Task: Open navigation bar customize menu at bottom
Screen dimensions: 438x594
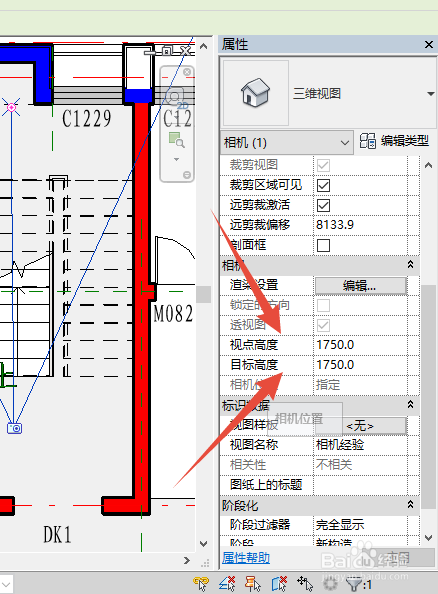Action: click(x=187, y=175)
